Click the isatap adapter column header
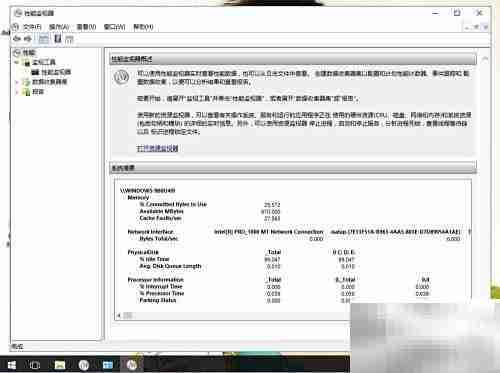Image resolution: width=500 pixels, height=373 pixels. [396, 232]
